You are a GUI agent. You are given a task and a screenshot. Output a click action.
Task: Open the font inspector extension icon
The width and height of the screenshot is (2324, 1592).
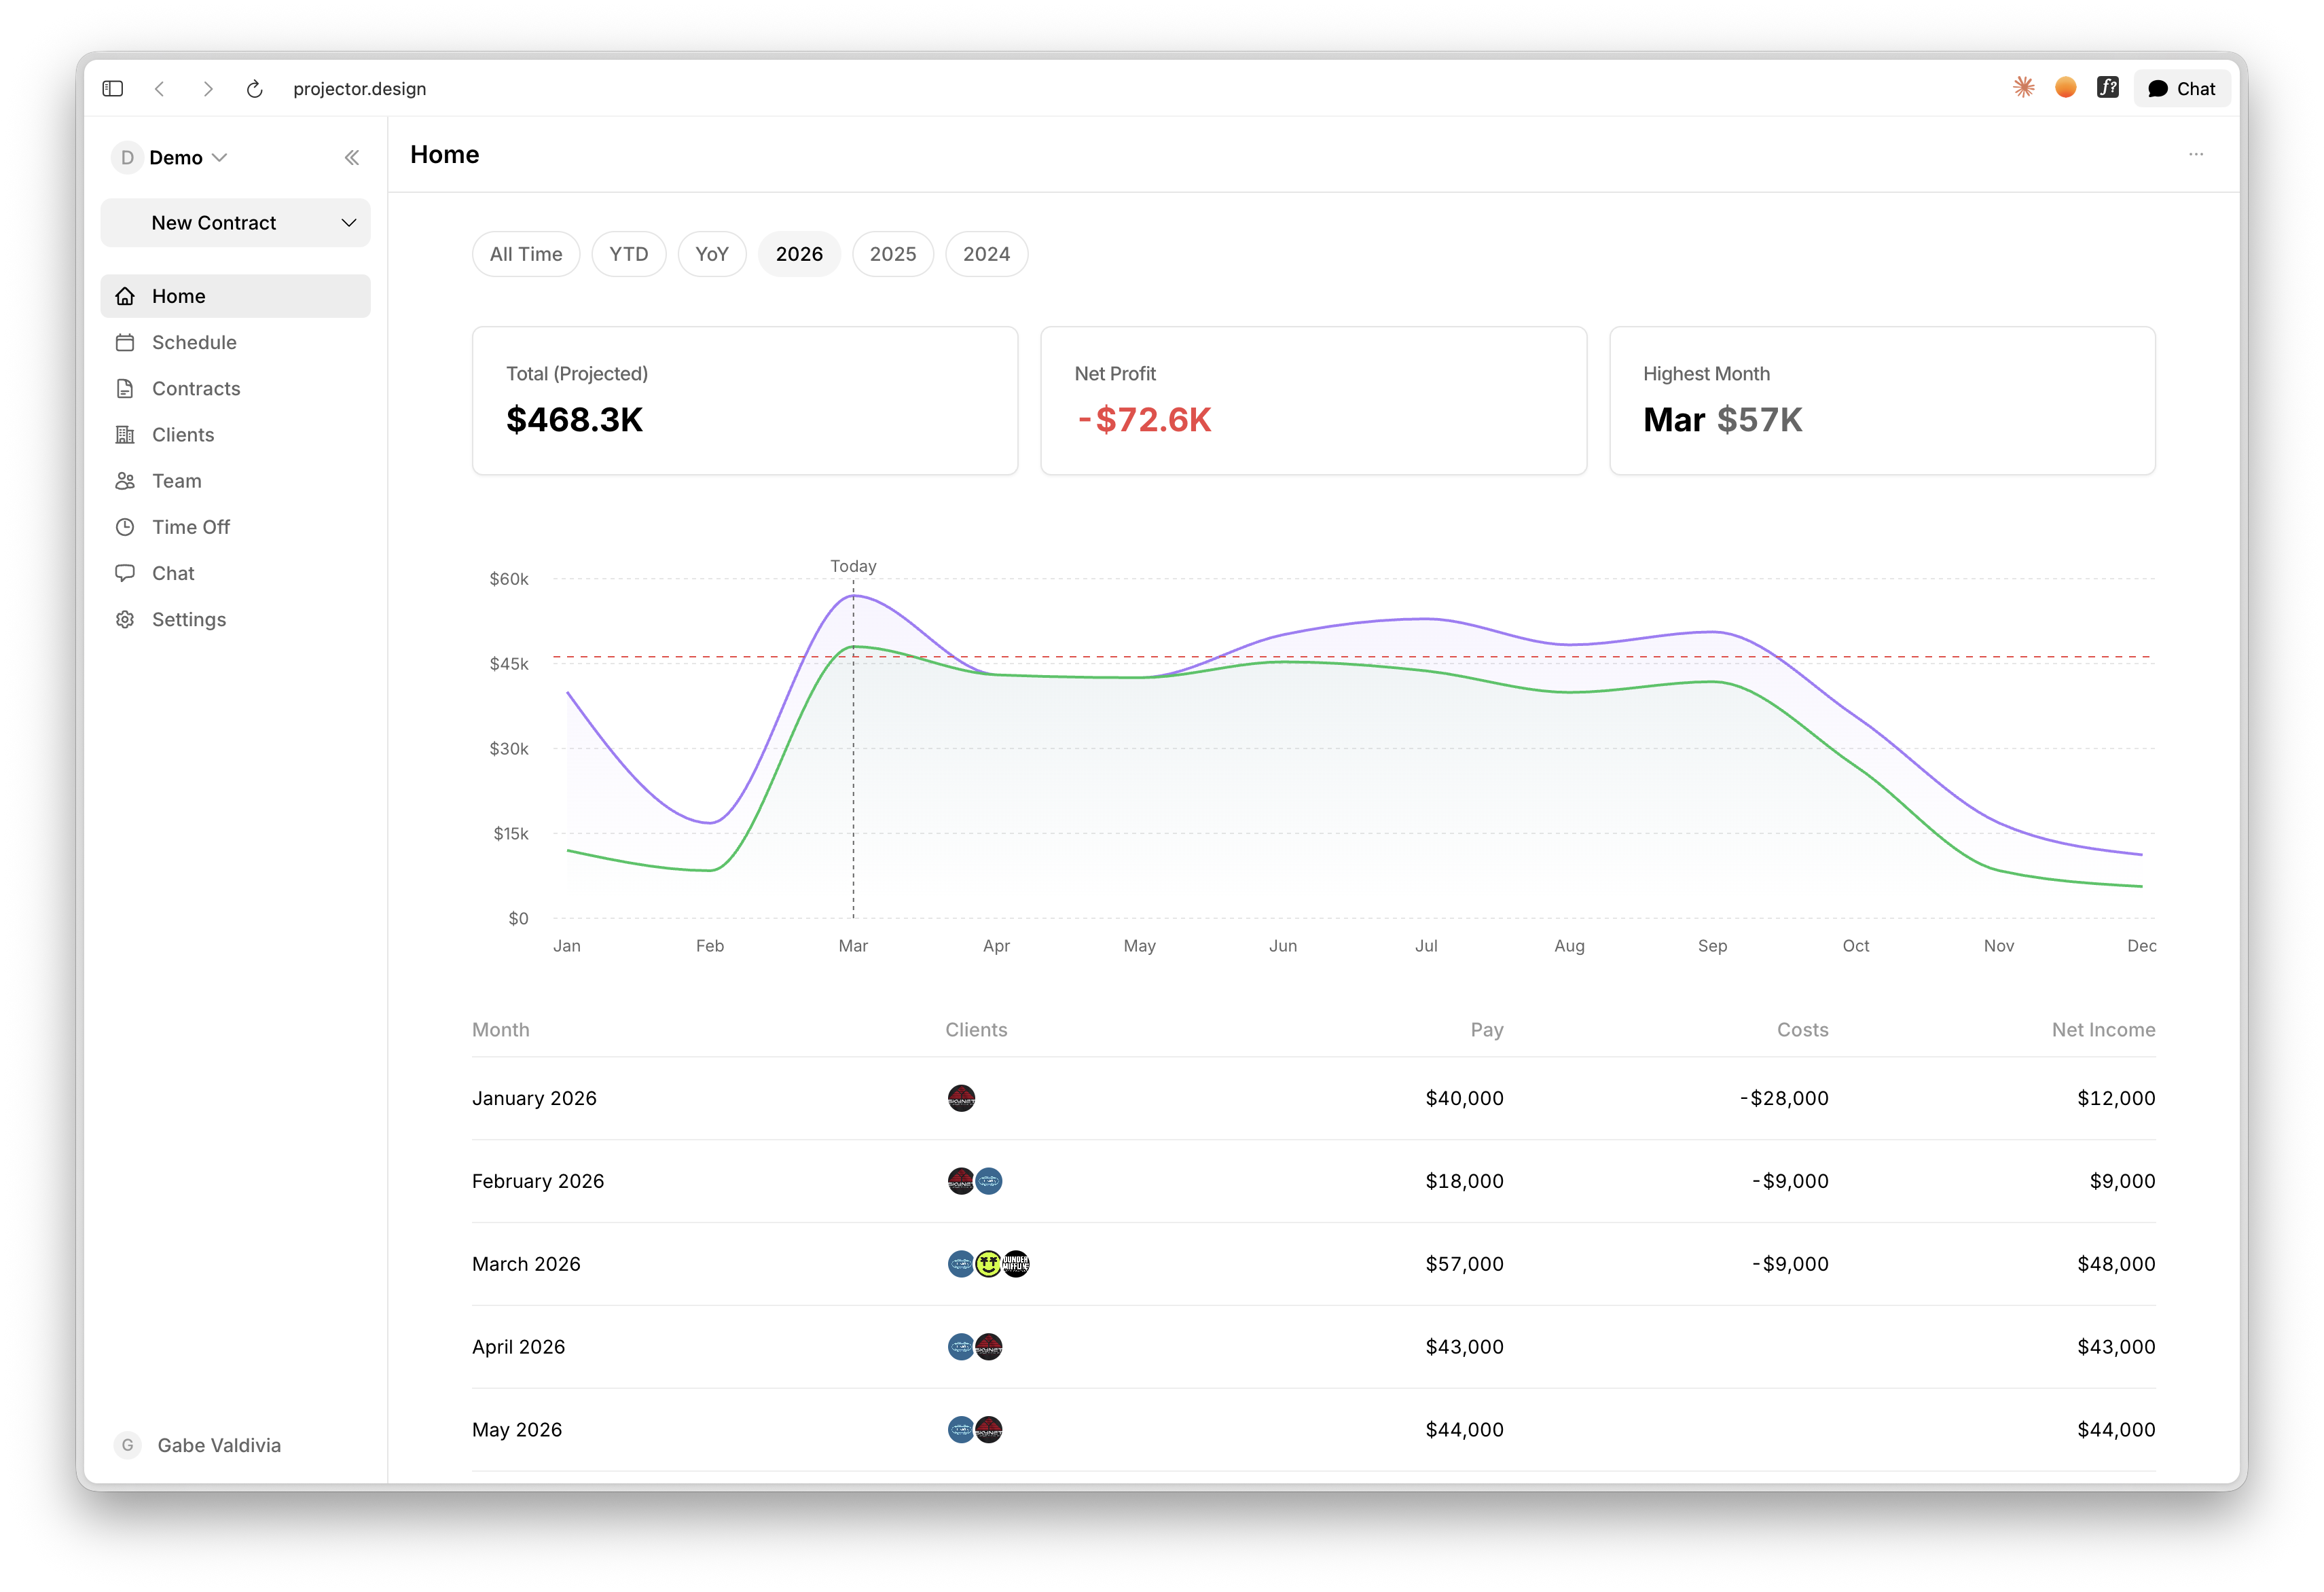(2107, 88)
